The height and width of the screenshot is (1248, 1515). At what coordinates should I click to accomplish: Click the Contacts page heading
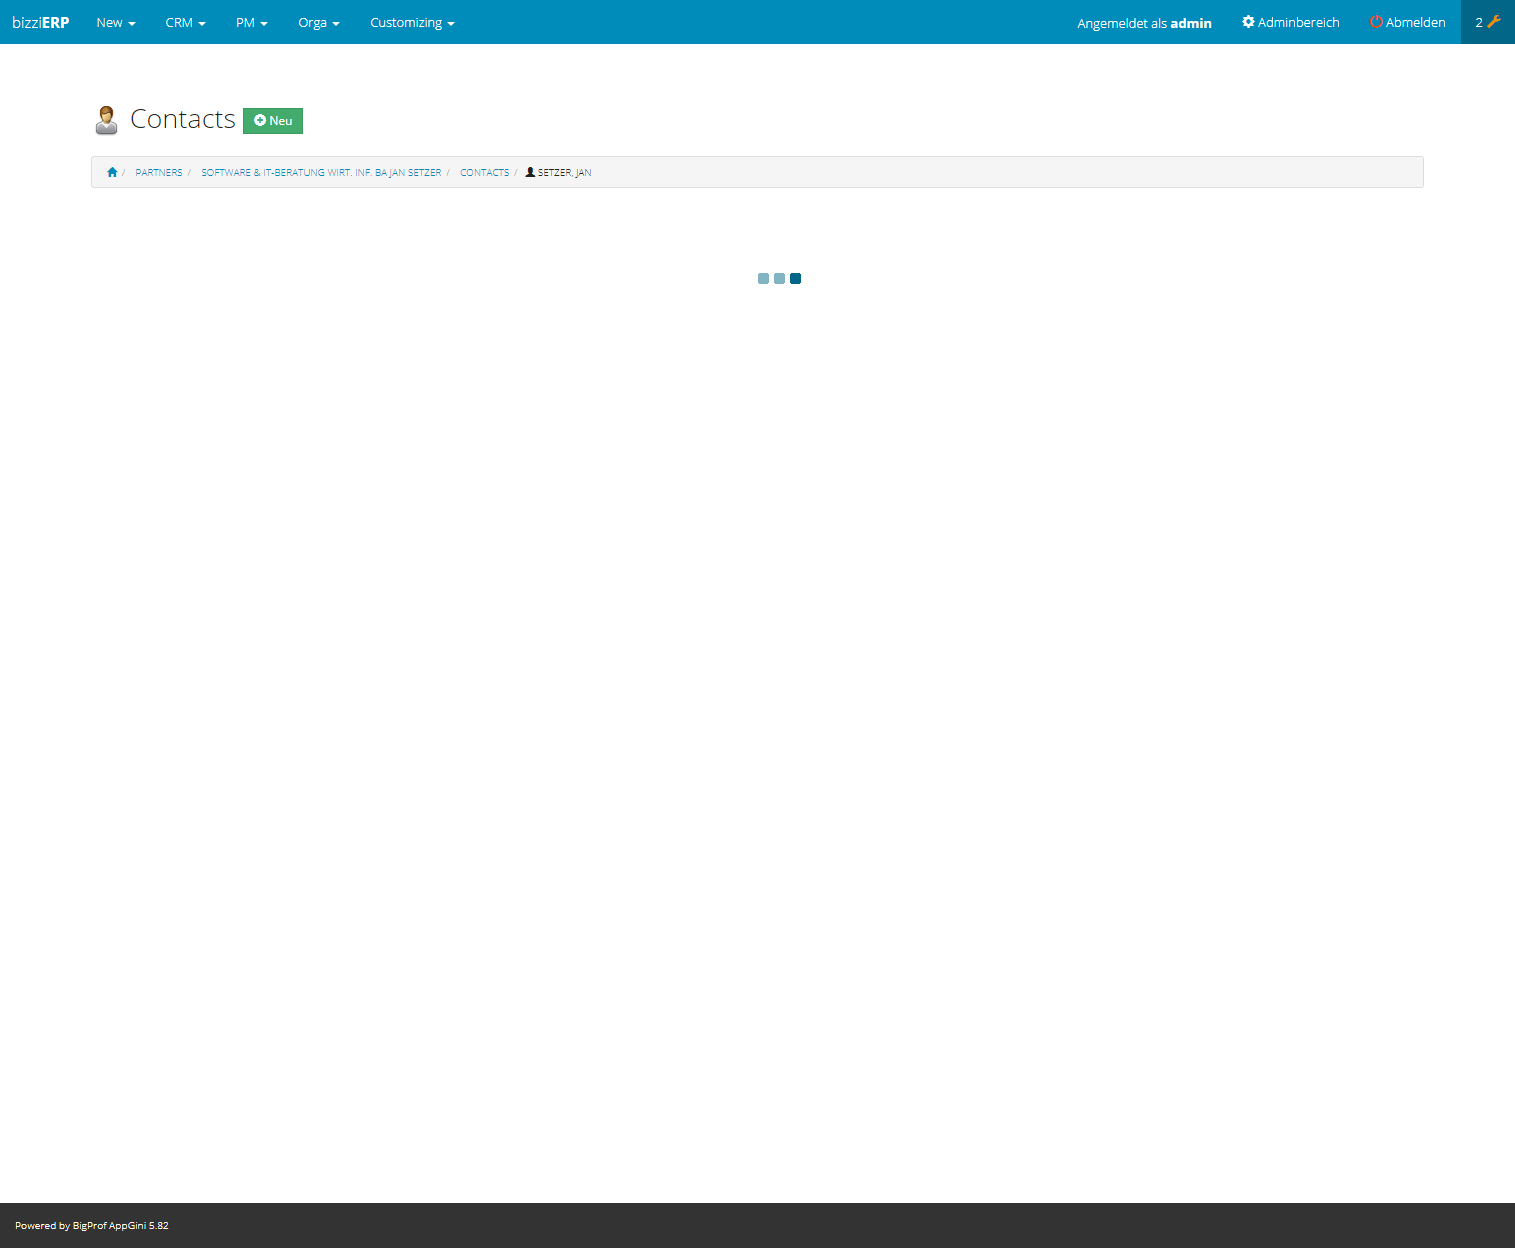point(183,119)
